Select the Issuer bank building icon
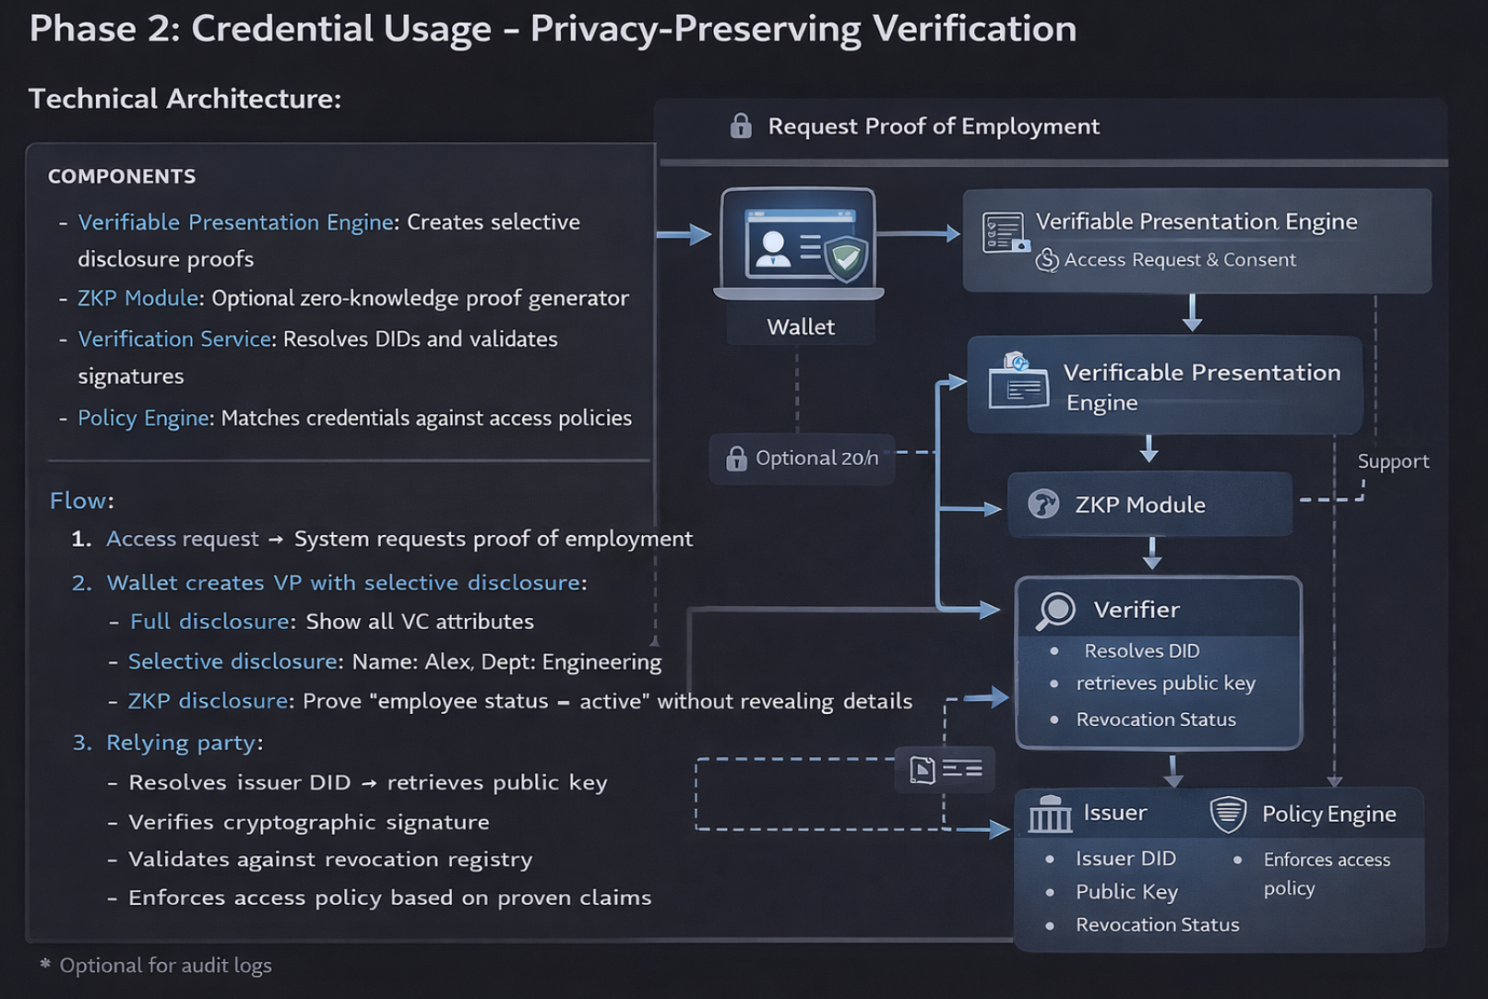This screenshot has width=1488, height=999. coord(1048,812)
